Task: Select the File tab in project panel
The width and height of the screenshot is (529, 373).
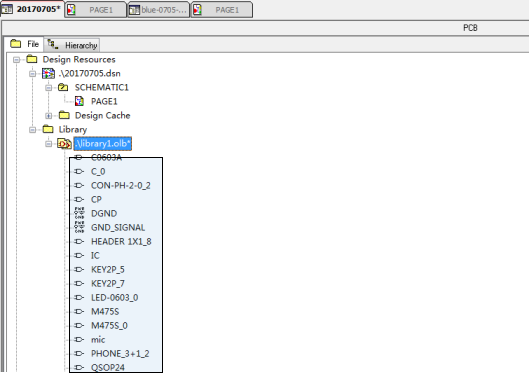Action: click(24, 44)
